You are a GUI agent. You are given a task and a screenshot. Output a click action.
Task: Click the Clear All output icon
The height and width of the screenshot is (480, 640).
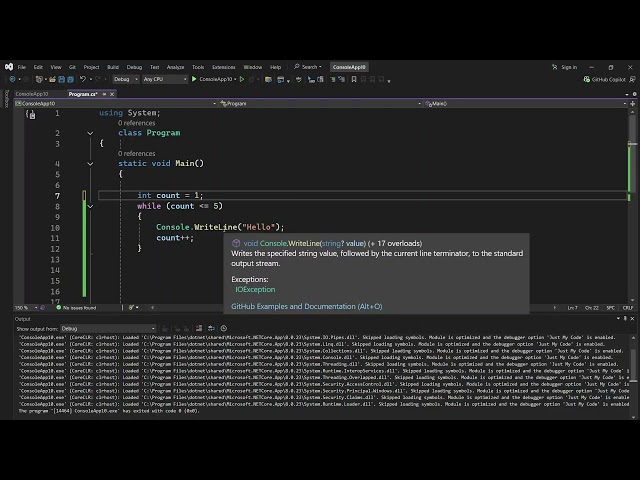[199, 328]
